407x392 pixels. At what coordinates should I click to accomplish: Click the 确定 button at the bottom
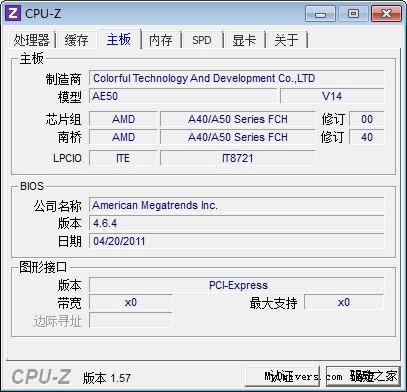coord(362,376)
